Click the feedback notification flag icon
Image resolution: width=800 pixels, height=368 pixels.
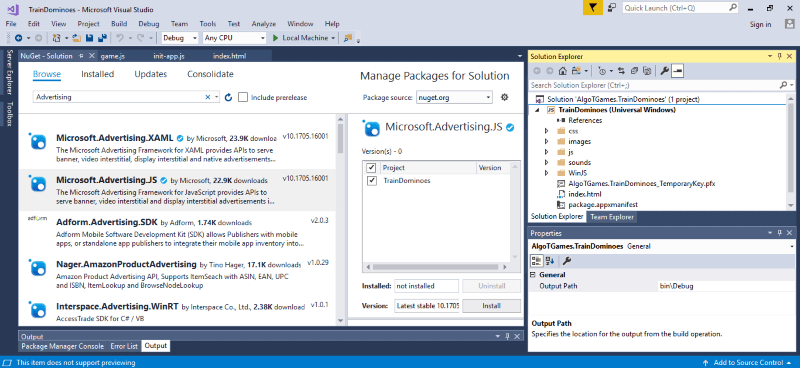[x=592, y=8]
